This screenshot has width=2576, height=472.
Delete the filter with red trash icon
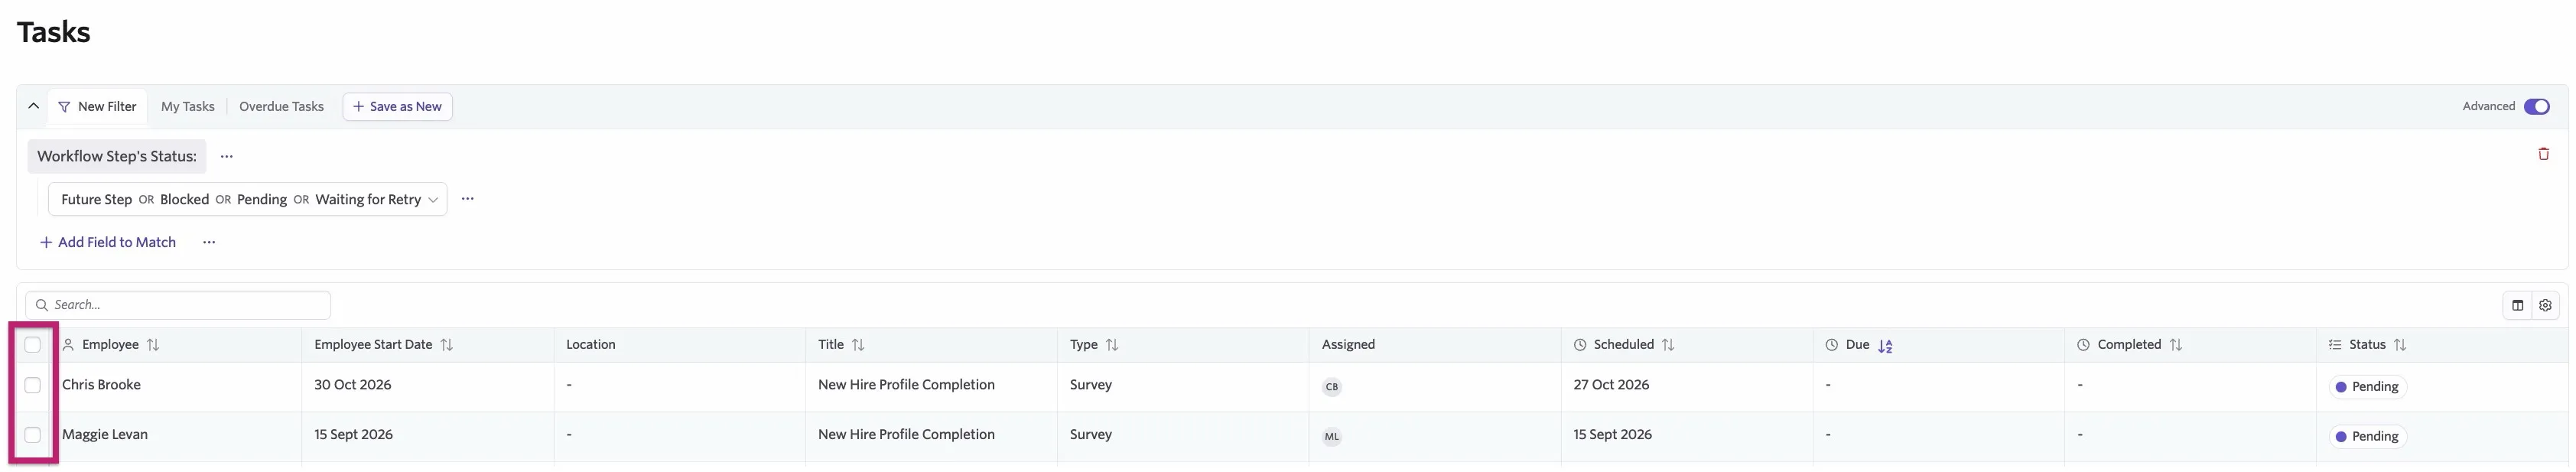coord(2543,154)
